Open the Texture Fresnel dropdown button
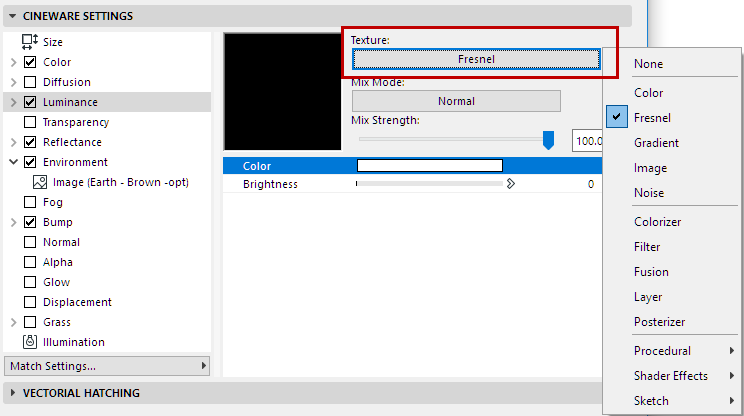 tap(476, 59)
